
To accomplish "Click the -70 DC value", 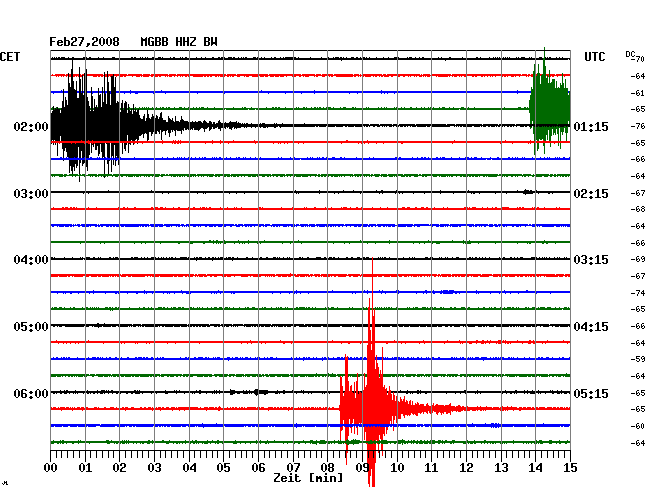I will coord(638,59).
